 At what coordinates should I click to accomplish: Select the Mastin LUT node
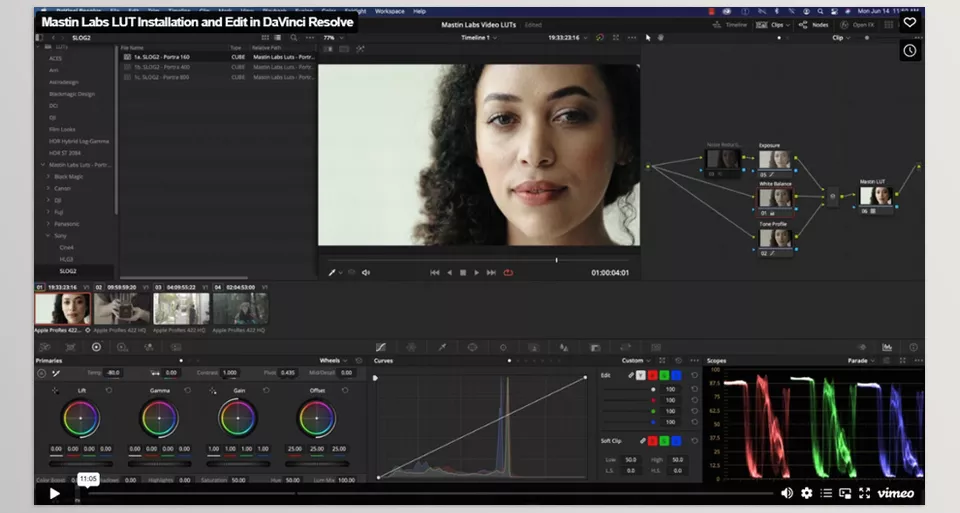coord(876,196)
